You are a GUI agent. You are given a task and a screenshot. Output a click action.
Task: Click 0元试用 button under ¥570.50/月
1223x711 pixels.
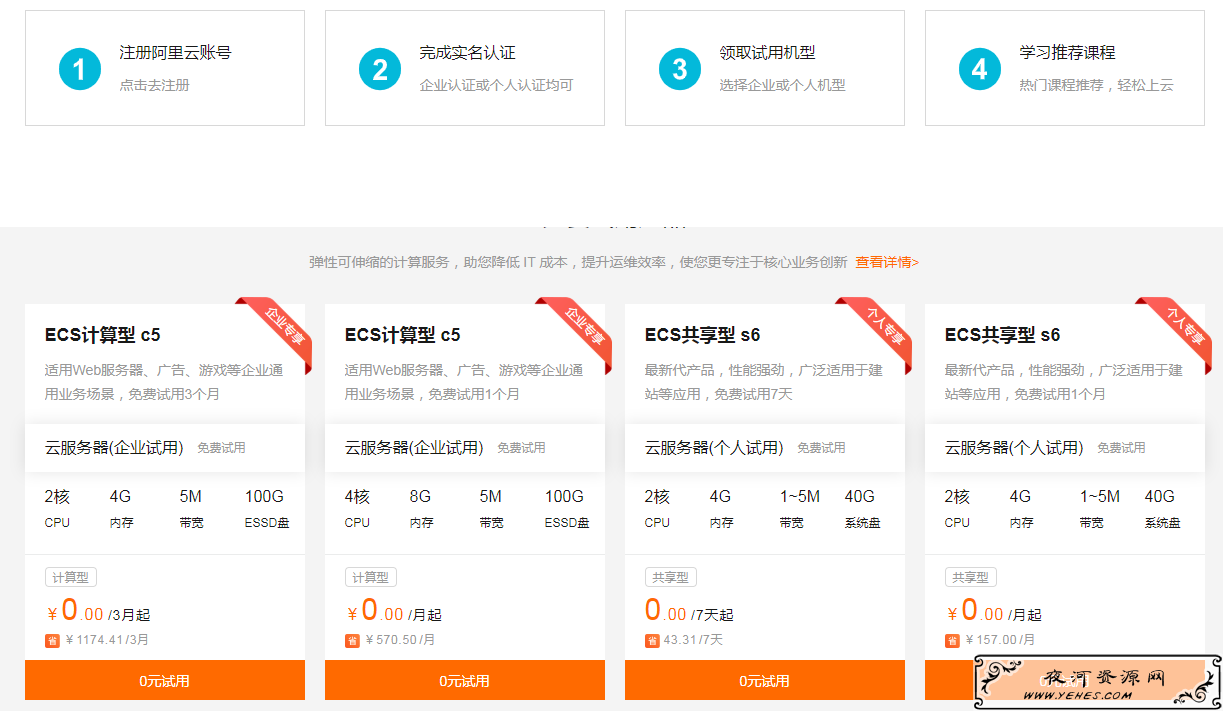pos(465,680)
